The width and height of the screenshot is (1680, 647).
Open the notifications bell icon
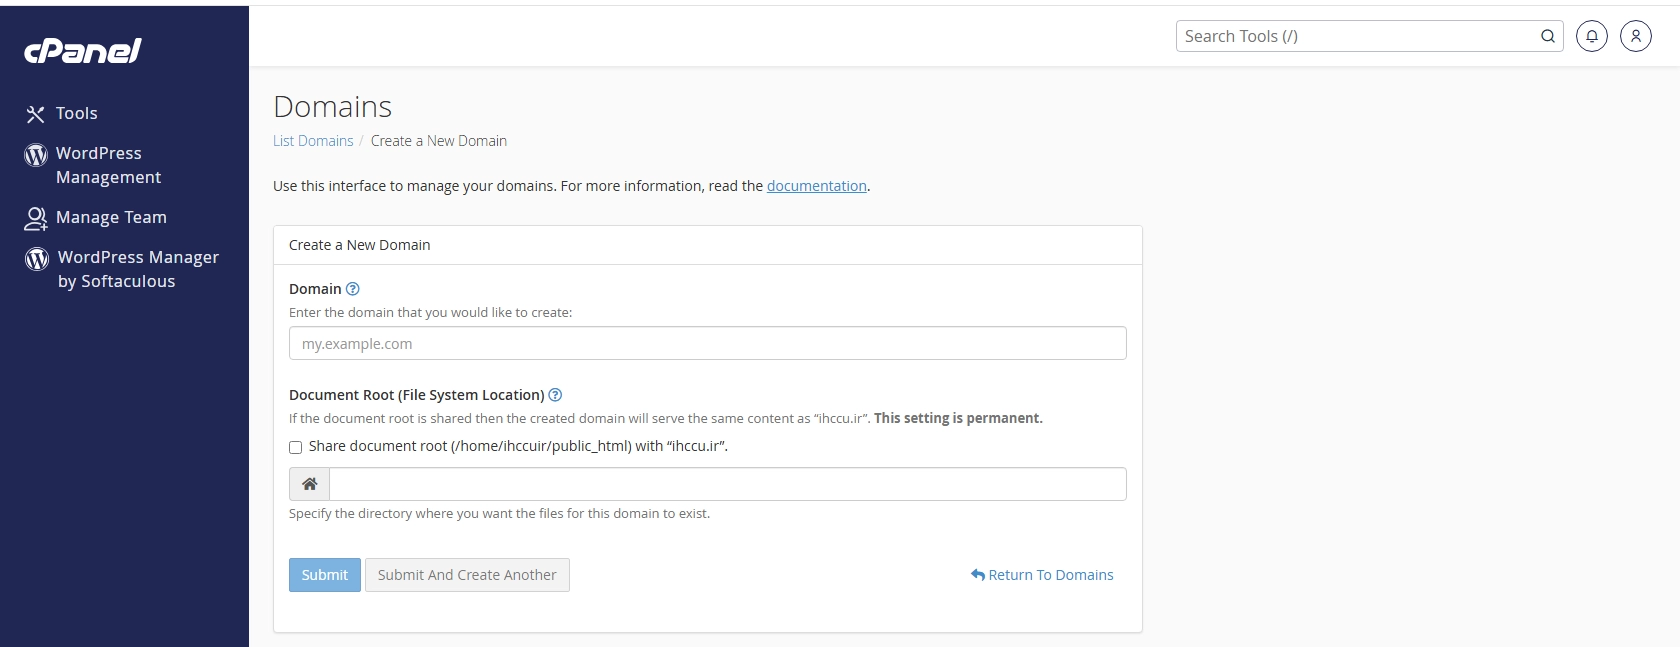1592,36
